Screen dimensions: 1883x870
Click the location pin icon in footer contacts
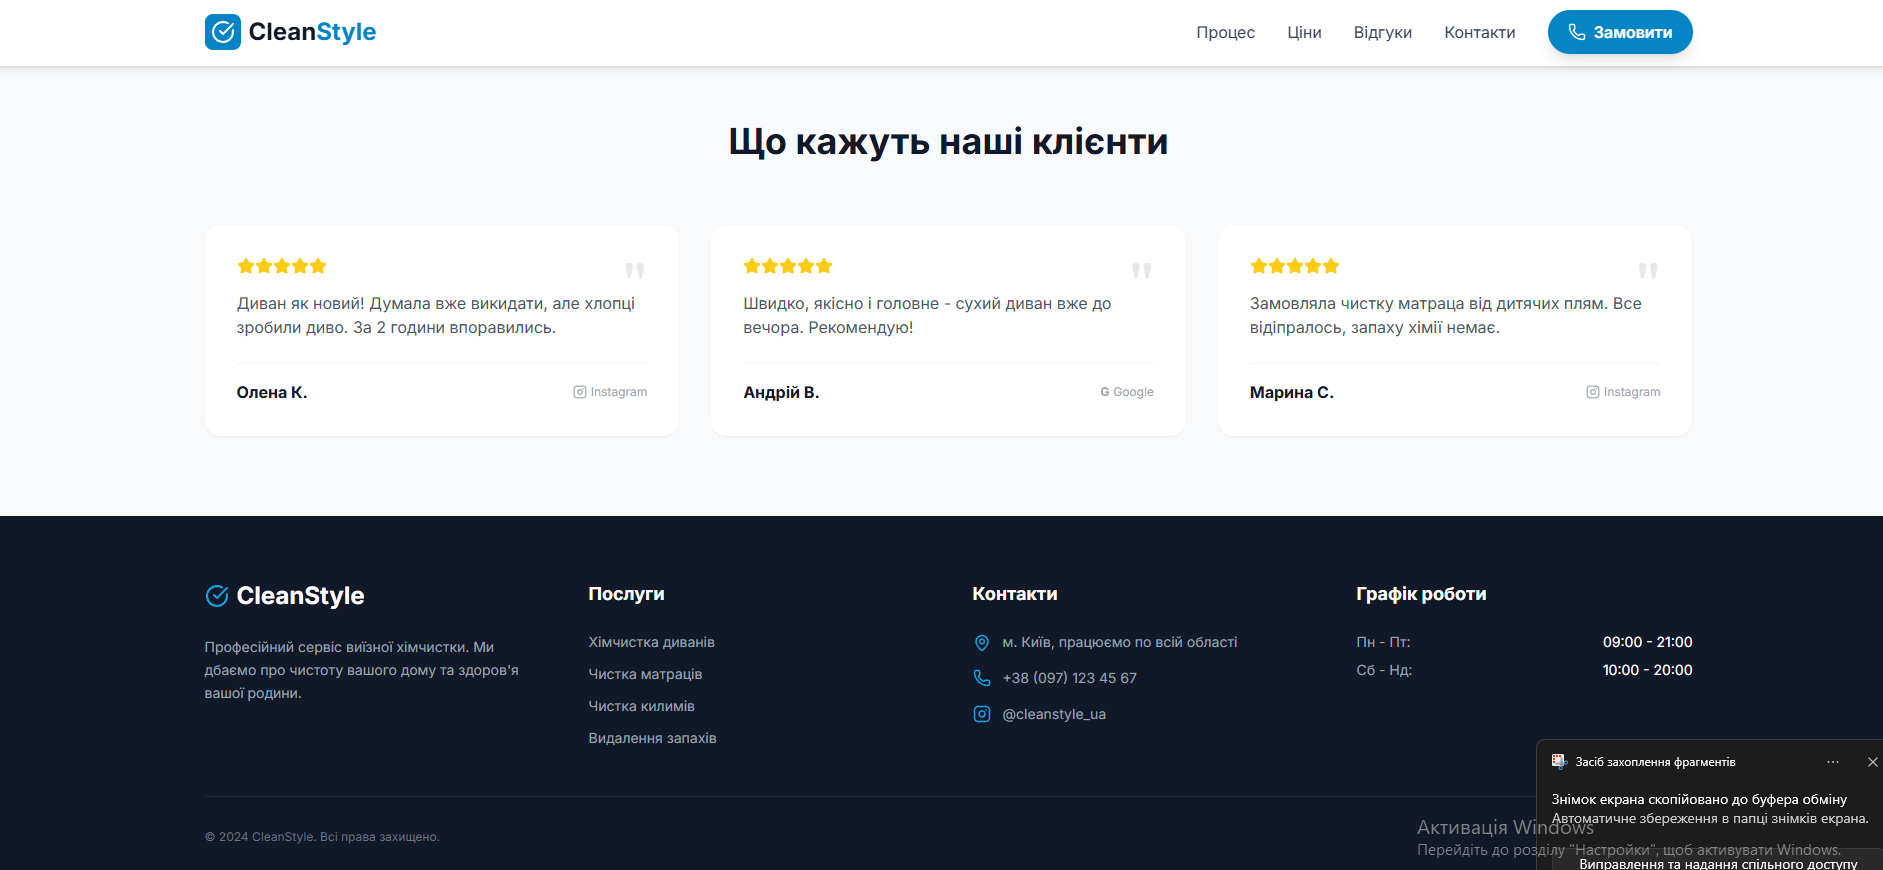point(982,643)
